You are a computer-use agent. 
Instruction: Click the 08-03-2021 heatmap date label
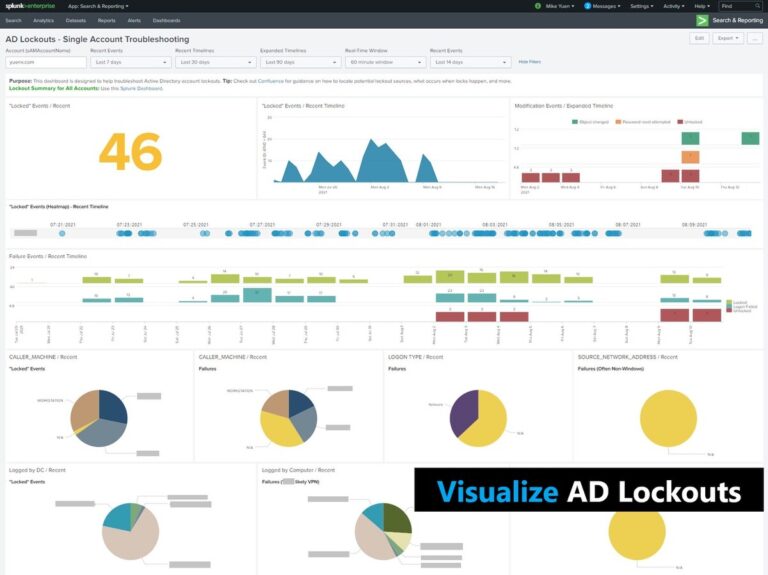click(495, 224)
